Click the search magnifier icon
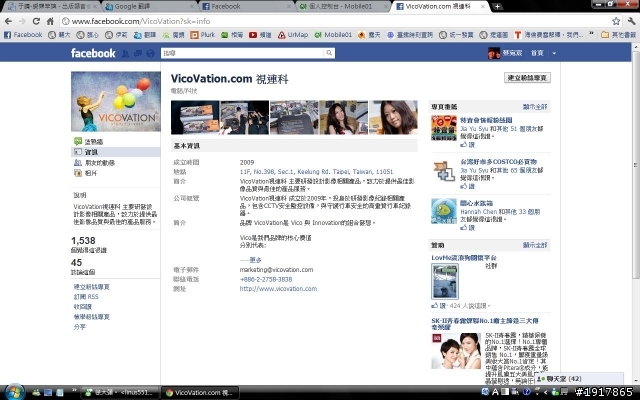 point(329,53)
